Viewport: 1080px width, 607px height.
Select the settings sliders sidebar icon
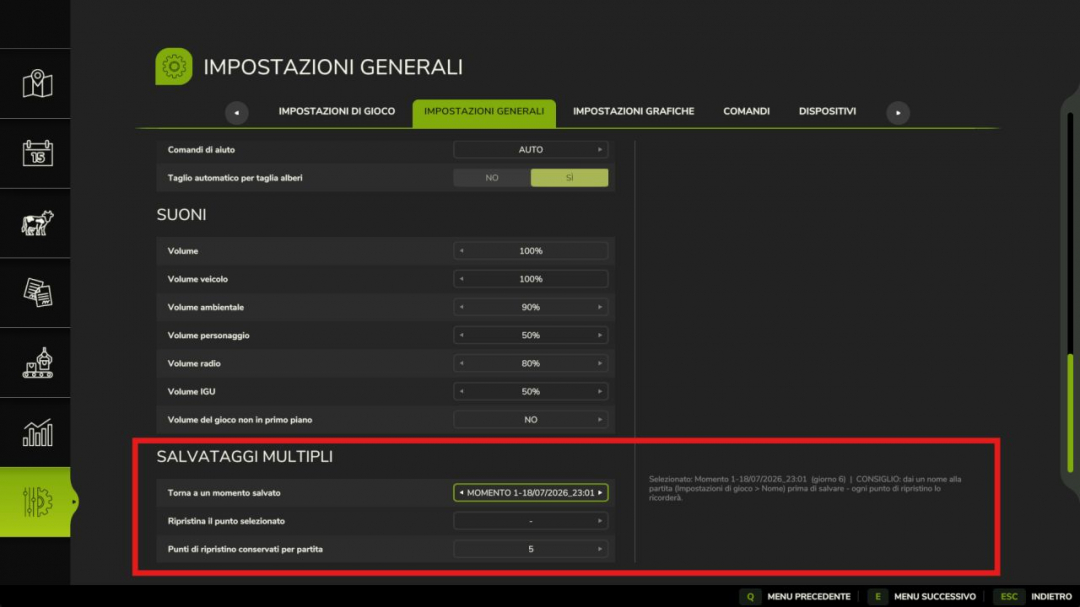37,502
